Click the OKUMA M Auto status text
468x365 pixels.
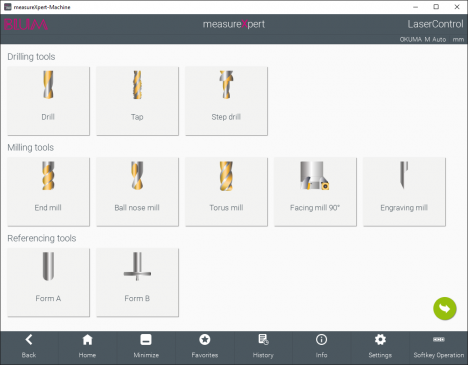[423, 39]
